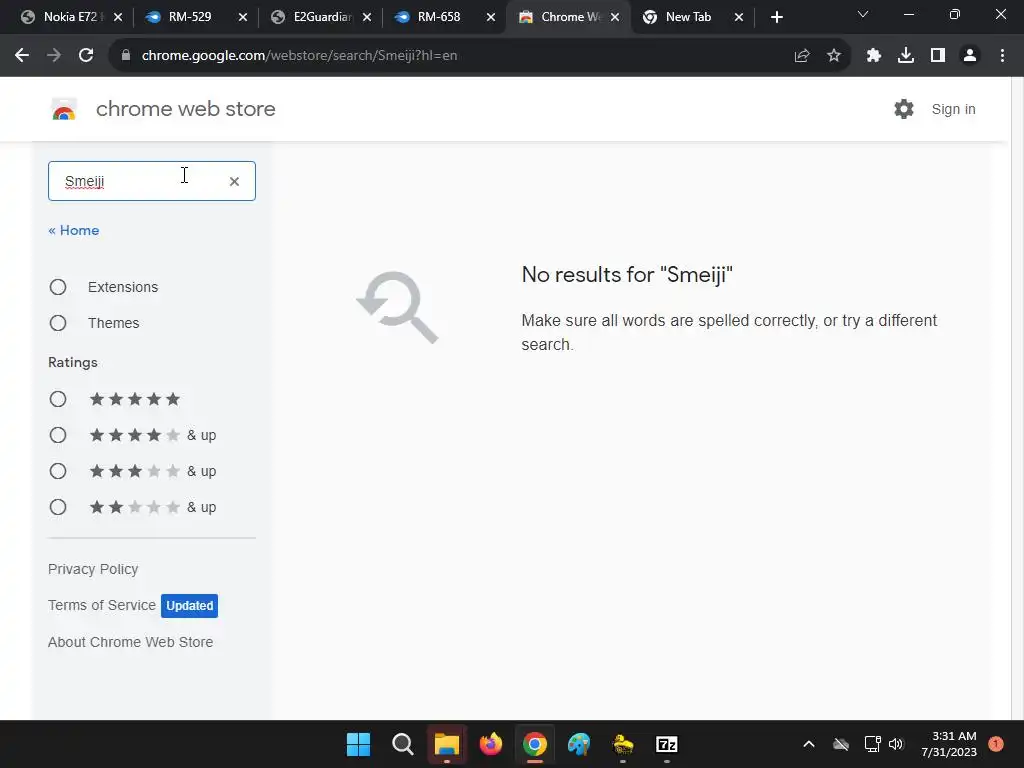This screenshot has height=768, width=1024.
Task: Close the RM-529 tab
Action: [x=243, y=18]
